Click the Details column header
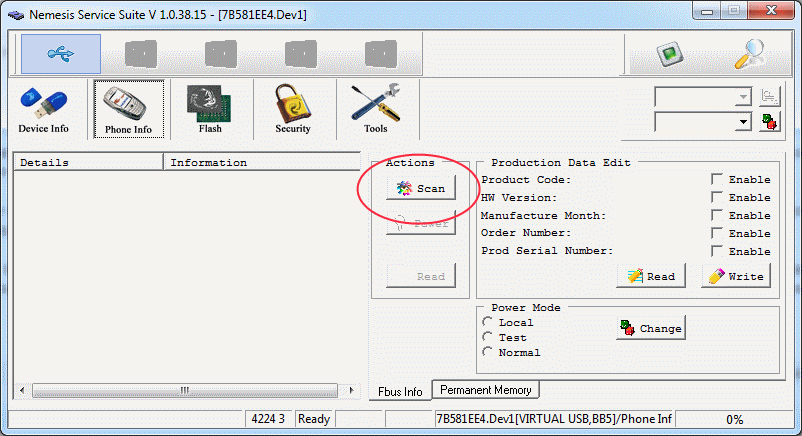Image resolution: width=802 pixels, height=436 pixels. click(88, 162)
